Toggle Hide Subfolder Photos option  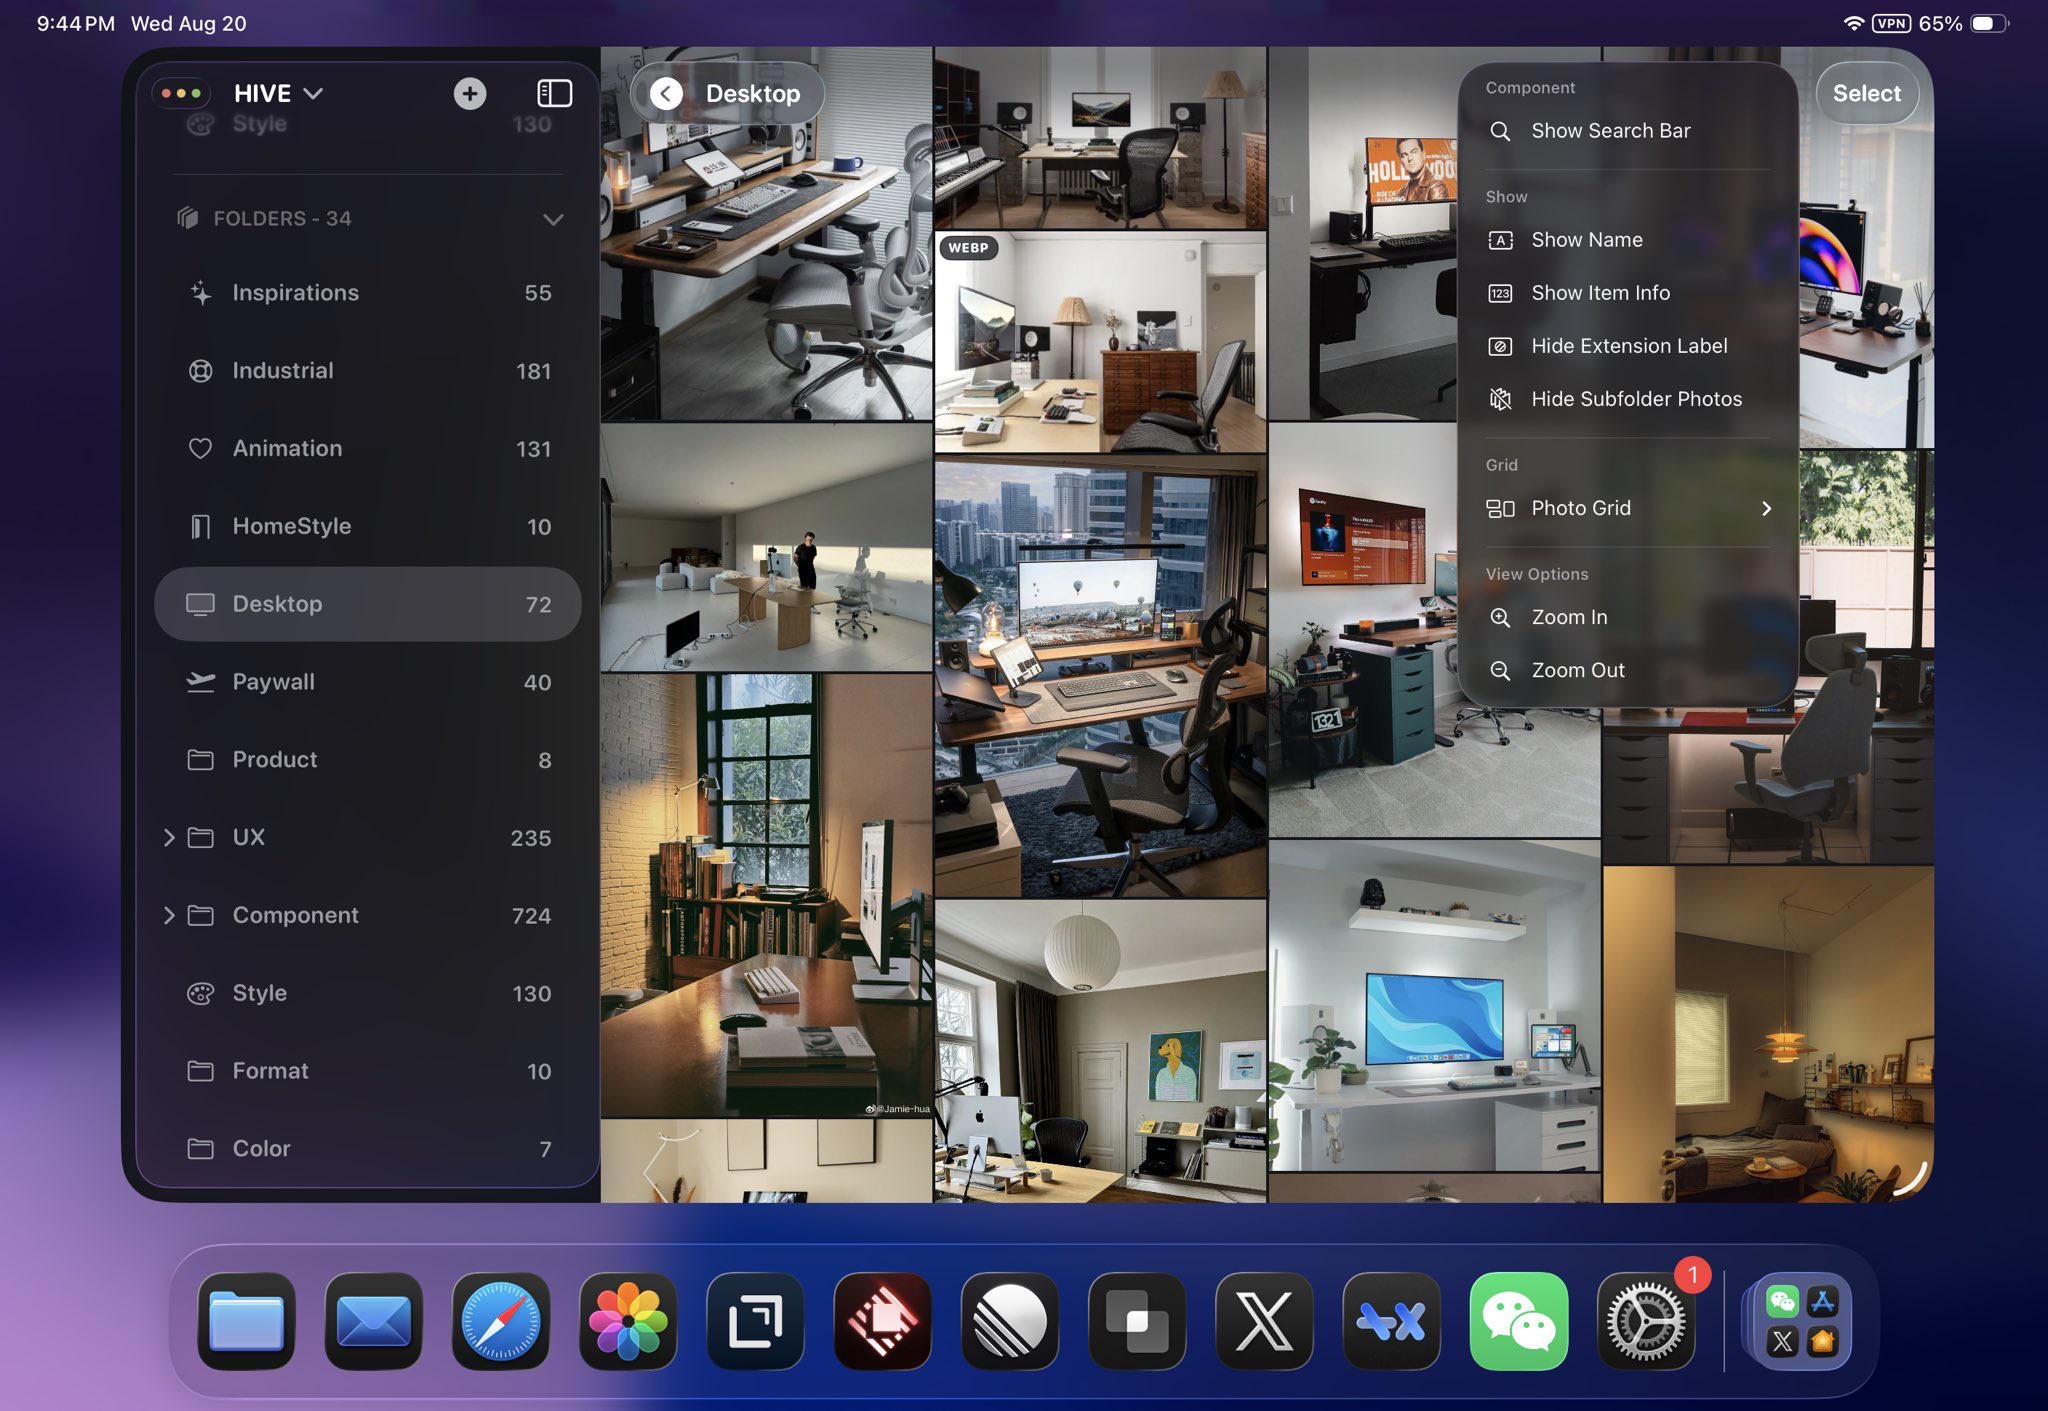tap(1635, 399)
